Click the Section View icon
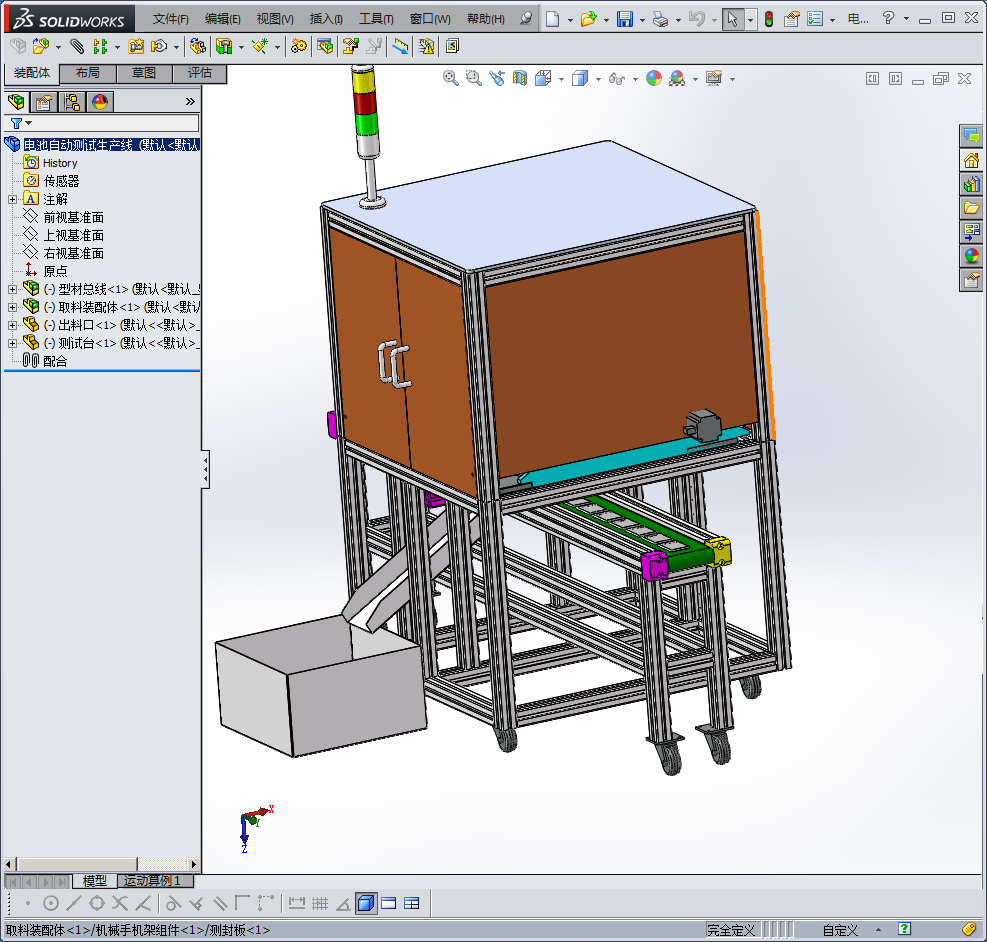This screenshot has height=942, width=987. pyautogui.click(x=520, y=78)
